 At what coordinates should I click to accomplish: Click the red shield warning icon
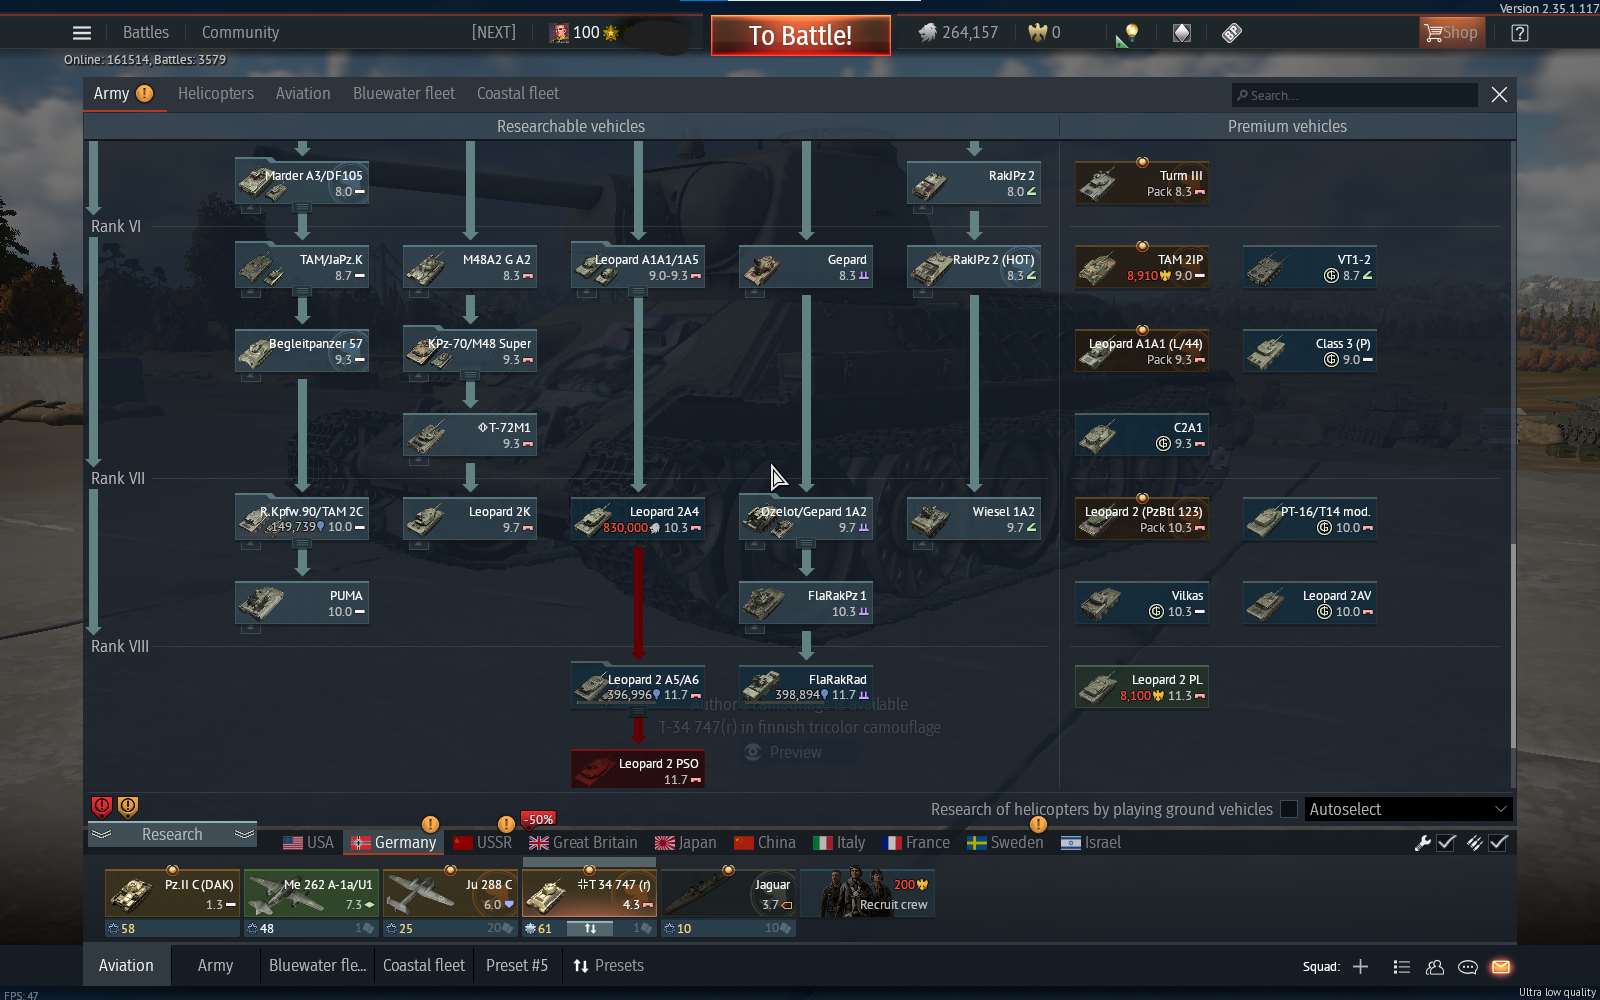(102, 806)
